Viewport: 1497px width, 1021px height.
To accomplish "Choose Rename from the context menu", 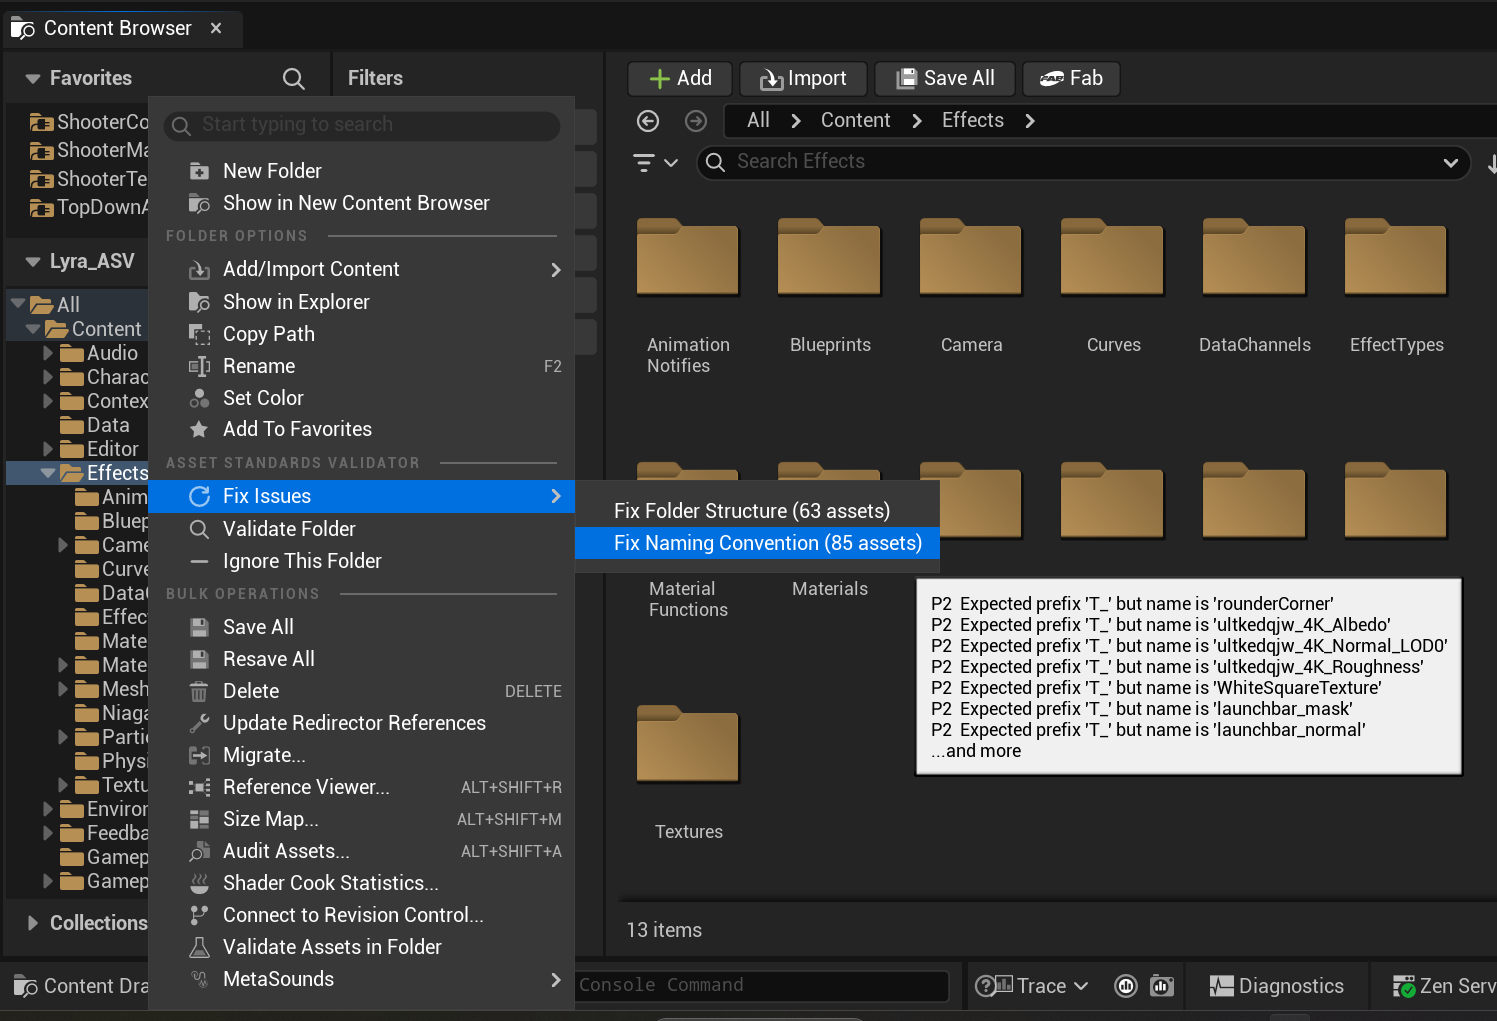I will pyautogui.click(x=362, y=366).
